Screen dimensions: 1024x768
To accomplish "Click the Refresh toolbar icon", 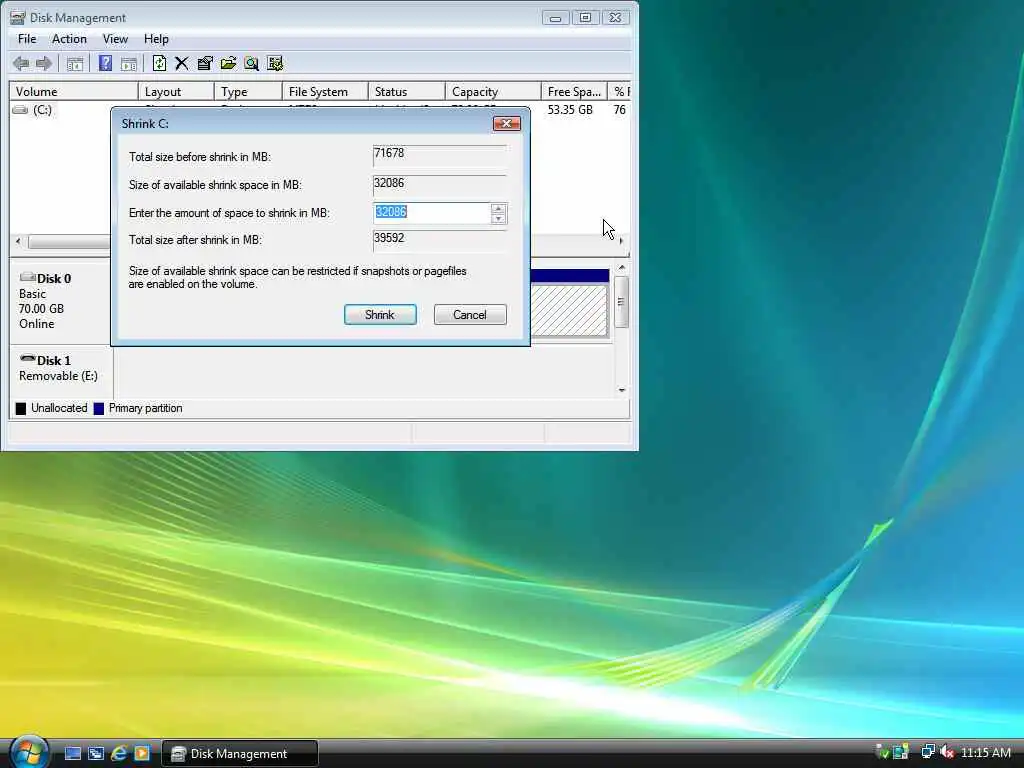I will tap(159, 63).
